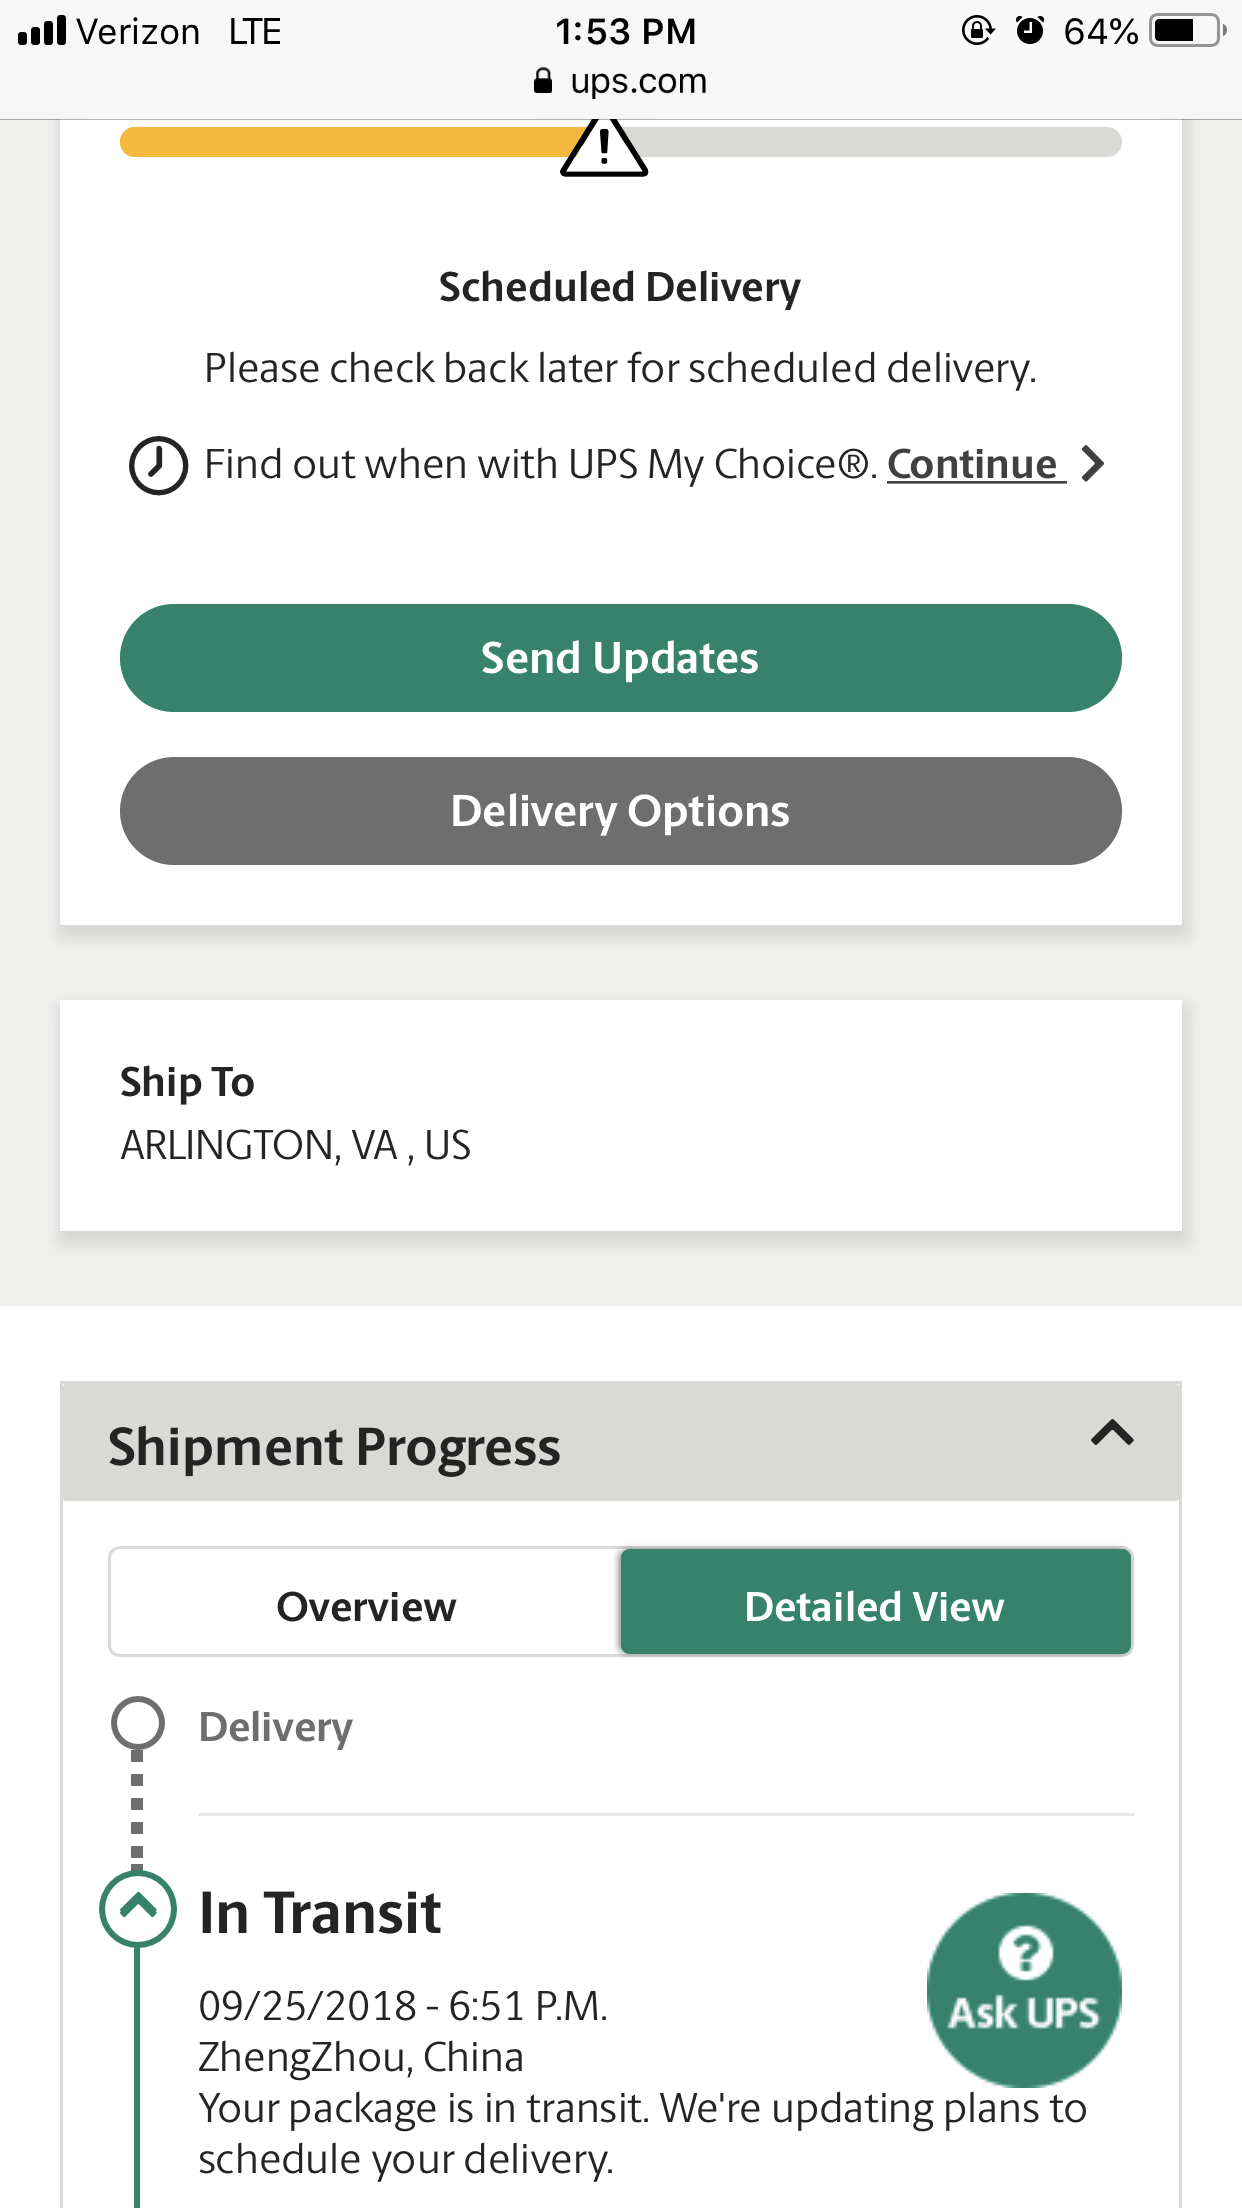Tap the warning triangle on progress bar

[x=604, y=148]
